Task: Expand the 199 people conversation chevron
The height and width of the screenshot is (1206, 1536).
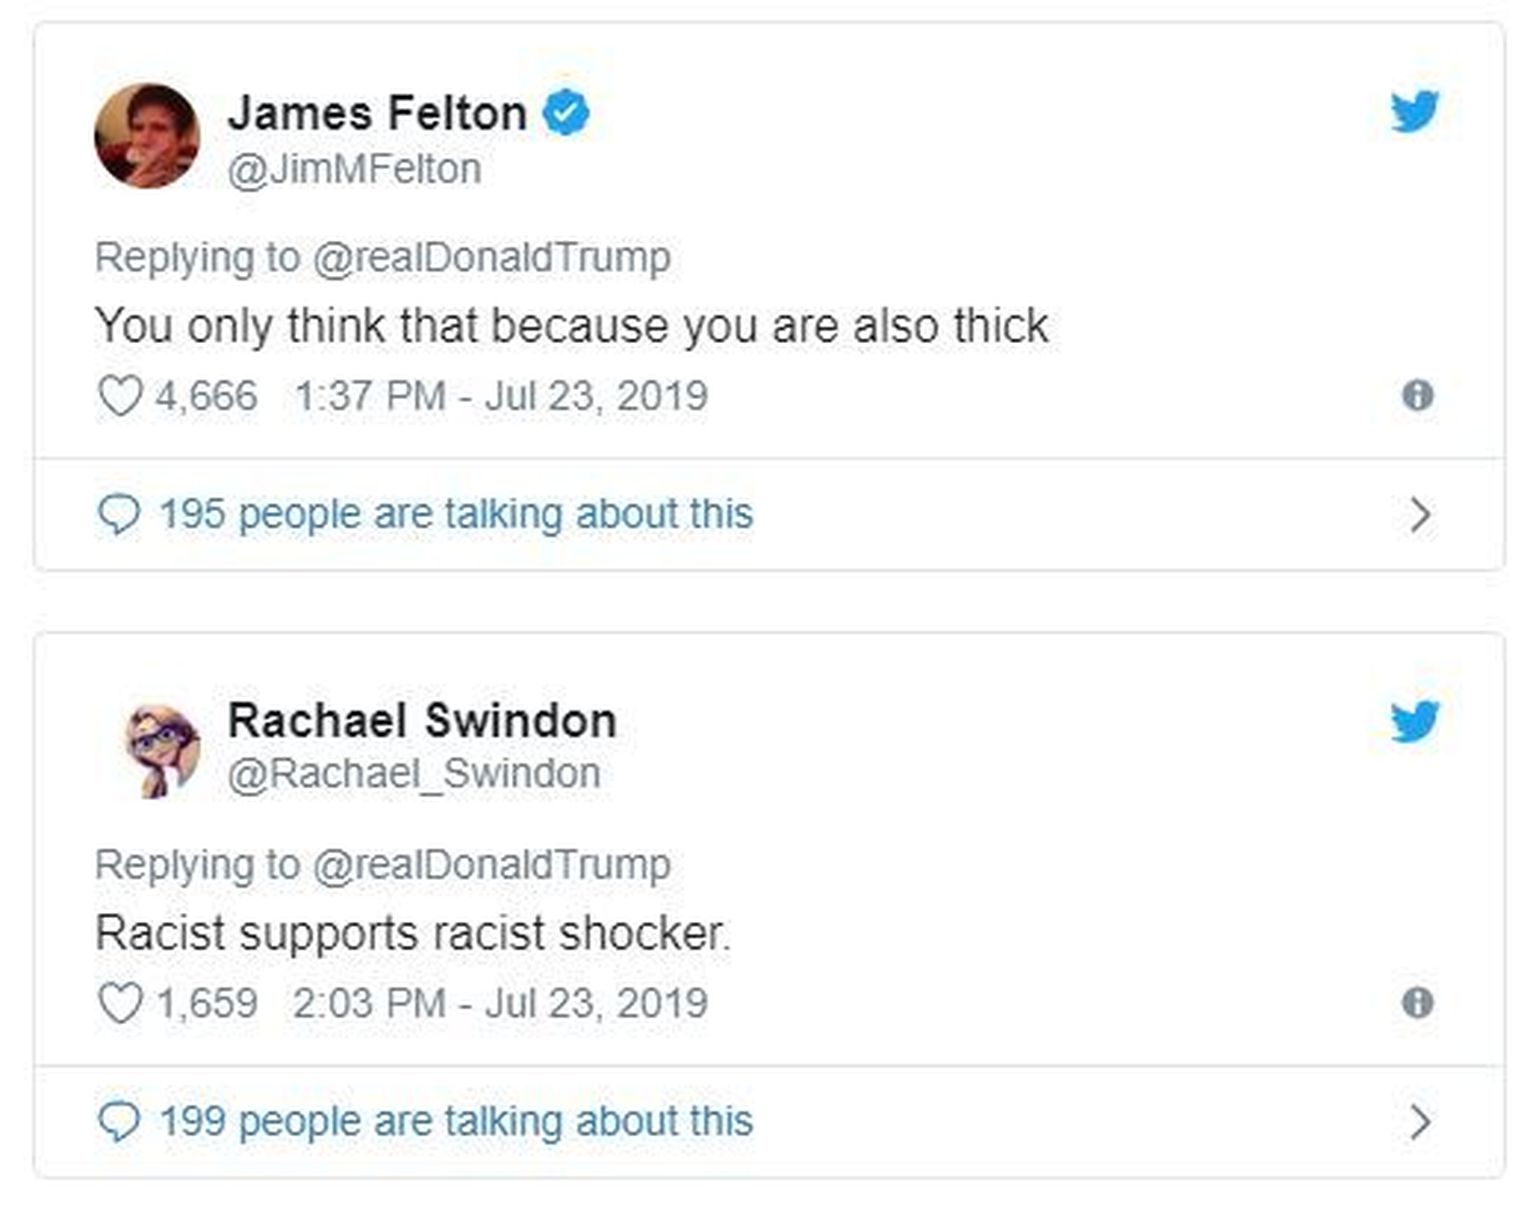Action: tap(1420, 1122)
